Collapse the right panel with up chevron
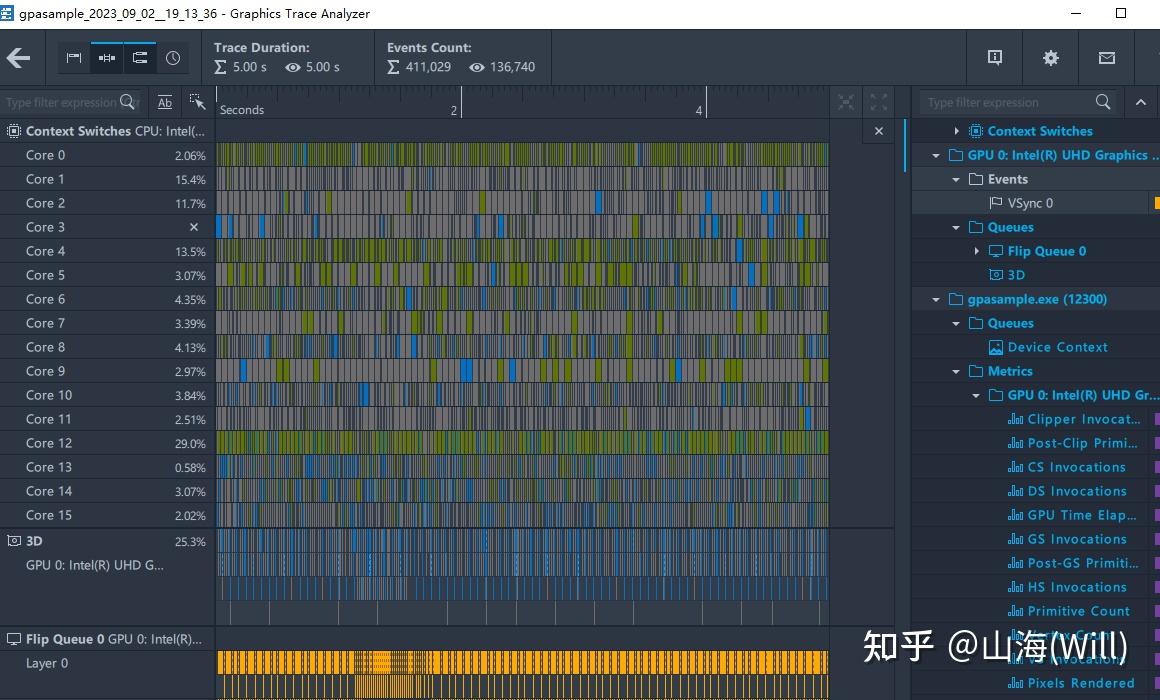This screenshot has width=1160, height=700. coord(1141,102)
